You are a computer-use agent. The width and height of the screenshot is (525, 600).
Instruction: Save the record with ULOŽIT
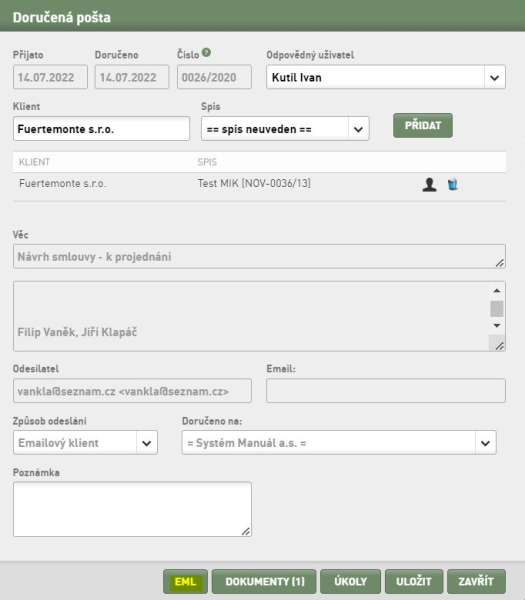pyautogui.click(x=414, y=582)
